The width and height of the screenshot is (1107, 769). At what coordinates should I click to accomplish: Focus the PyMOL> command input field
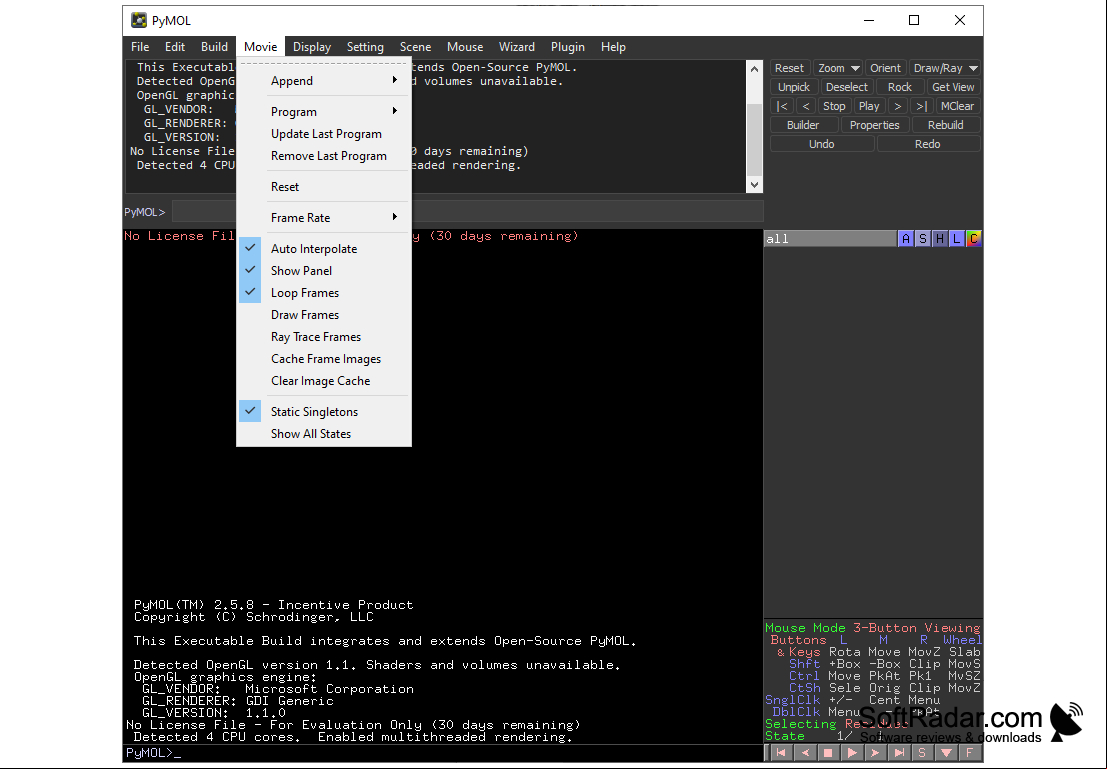tap(467, 212)
